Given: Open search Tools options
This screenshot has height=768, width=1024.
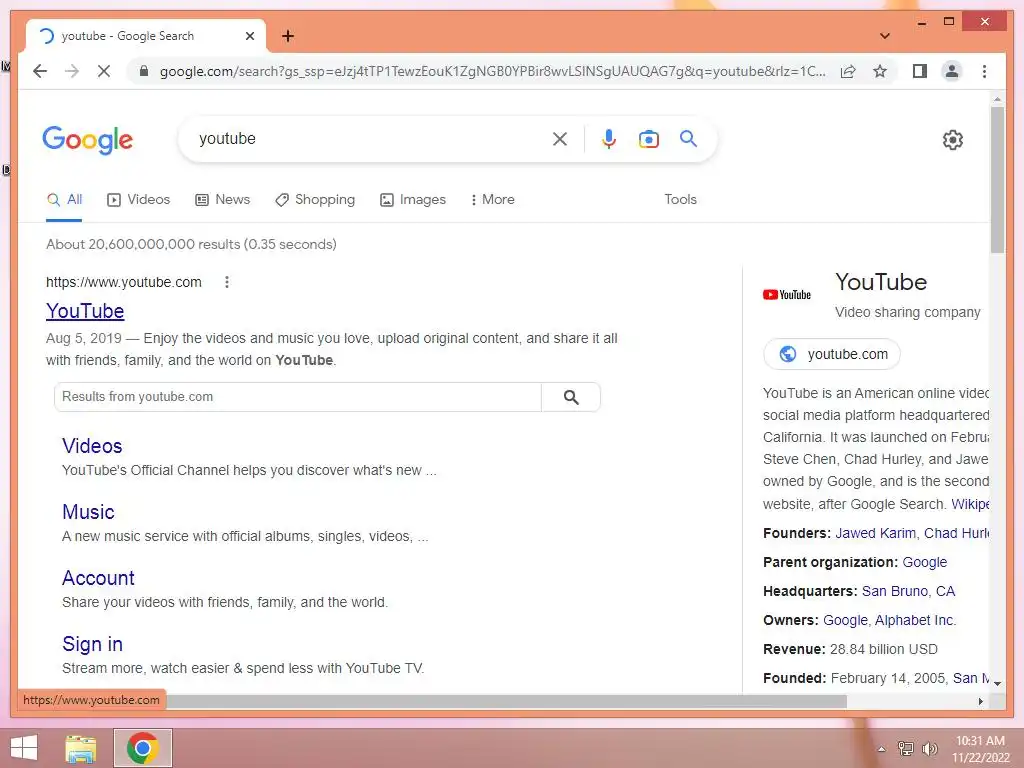Looking at the screenshot, I should click(x=680, y=200).
